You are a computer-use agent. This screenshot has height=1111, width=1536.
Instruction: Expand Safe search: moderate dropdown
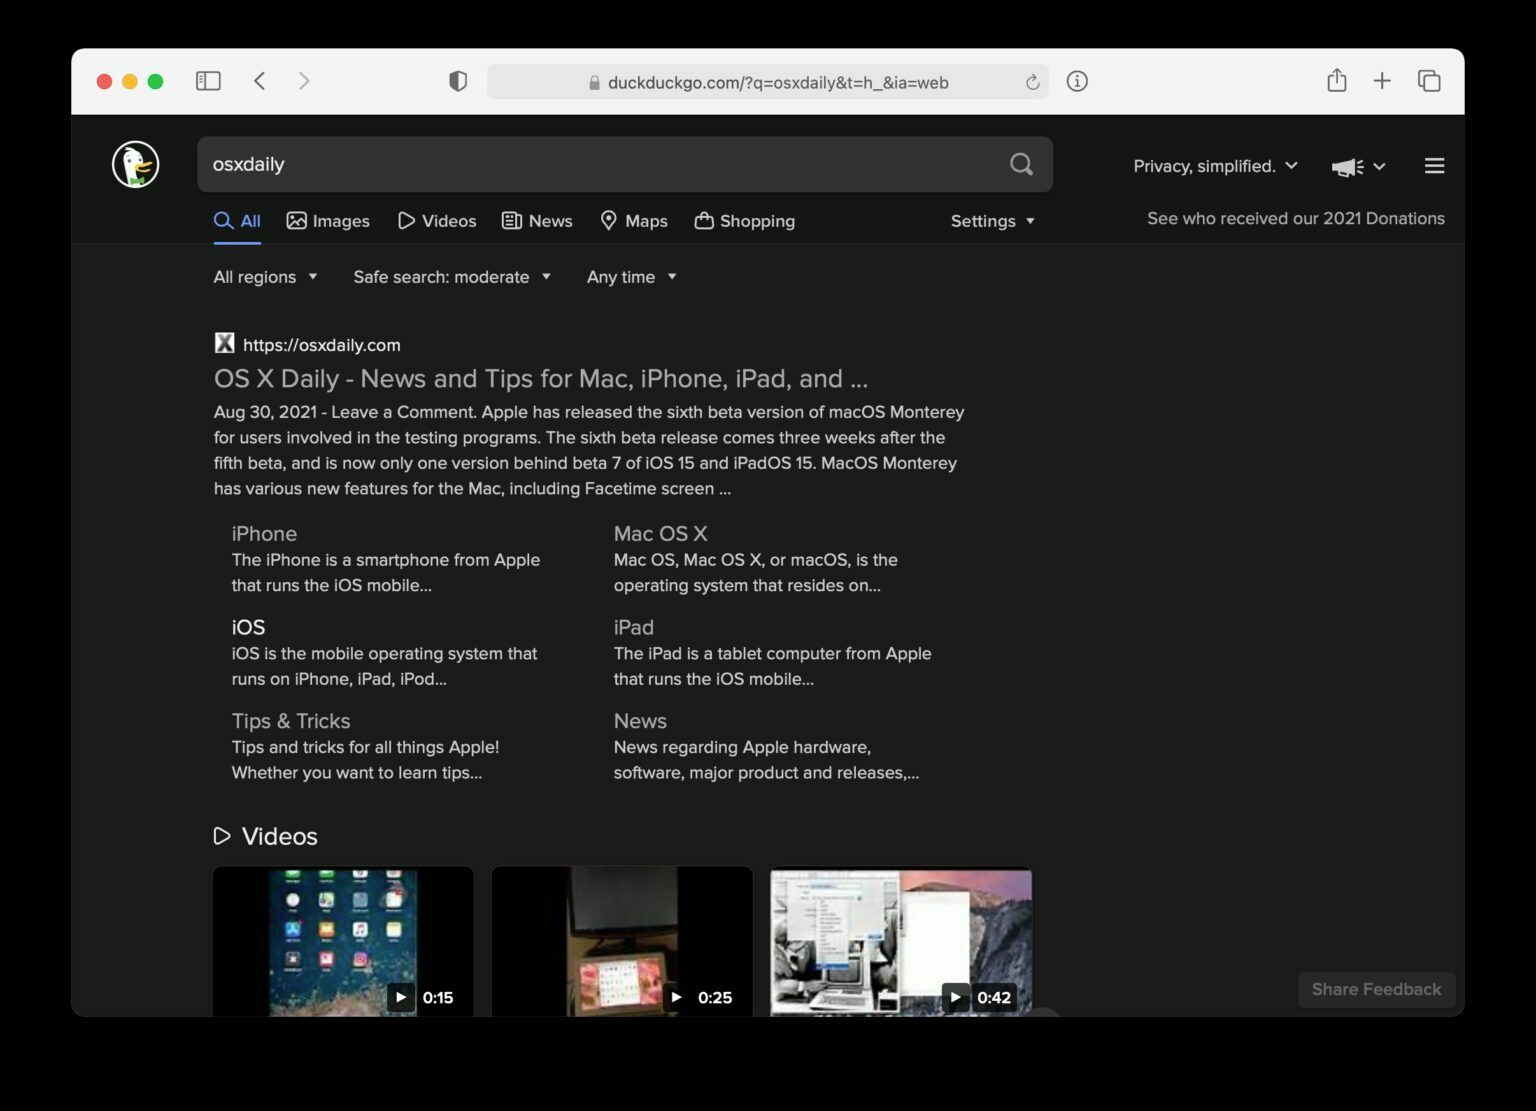[x=452, y=277]
